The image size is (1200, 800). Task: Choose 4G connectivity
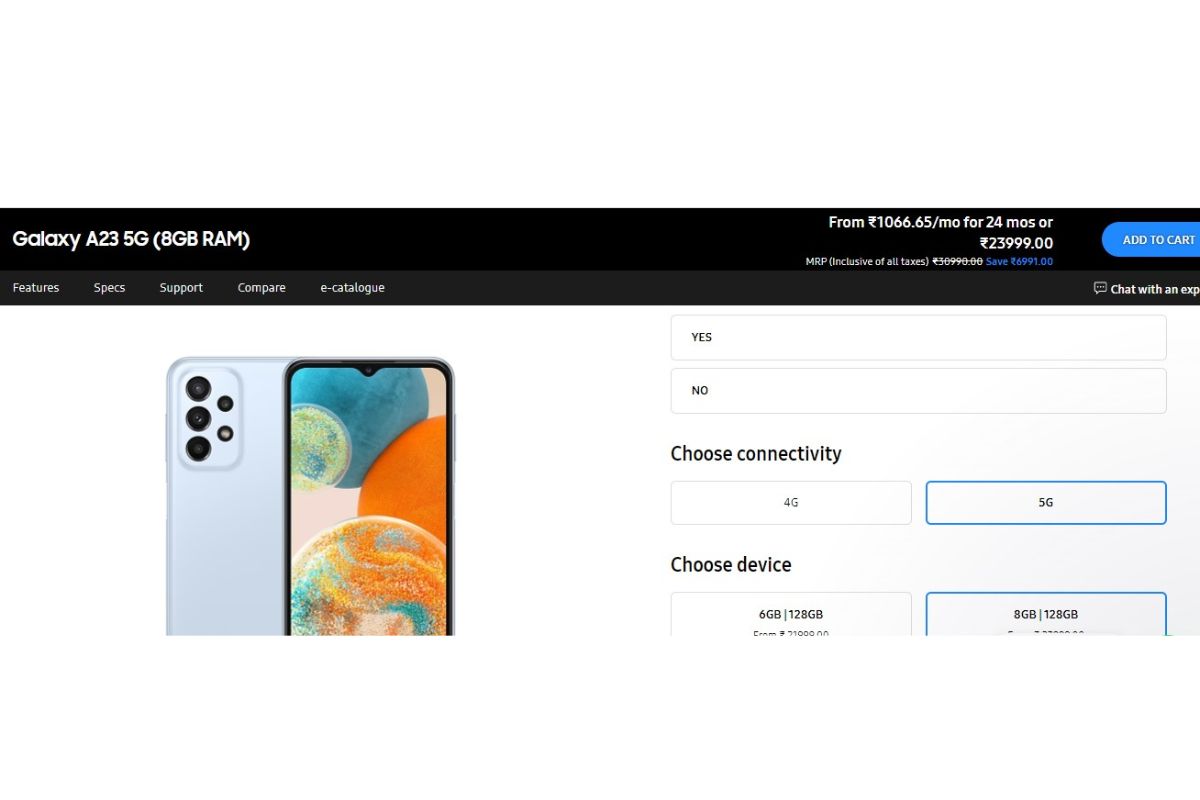[x=791, y=503]
